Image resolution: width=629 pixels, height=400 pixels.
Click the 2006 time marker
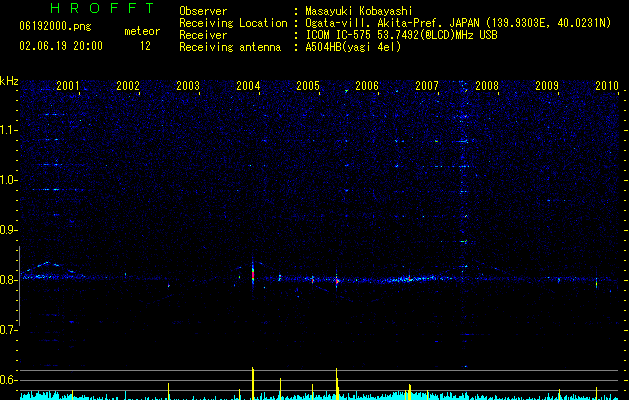pyautogui.click(x=367, y=86)
